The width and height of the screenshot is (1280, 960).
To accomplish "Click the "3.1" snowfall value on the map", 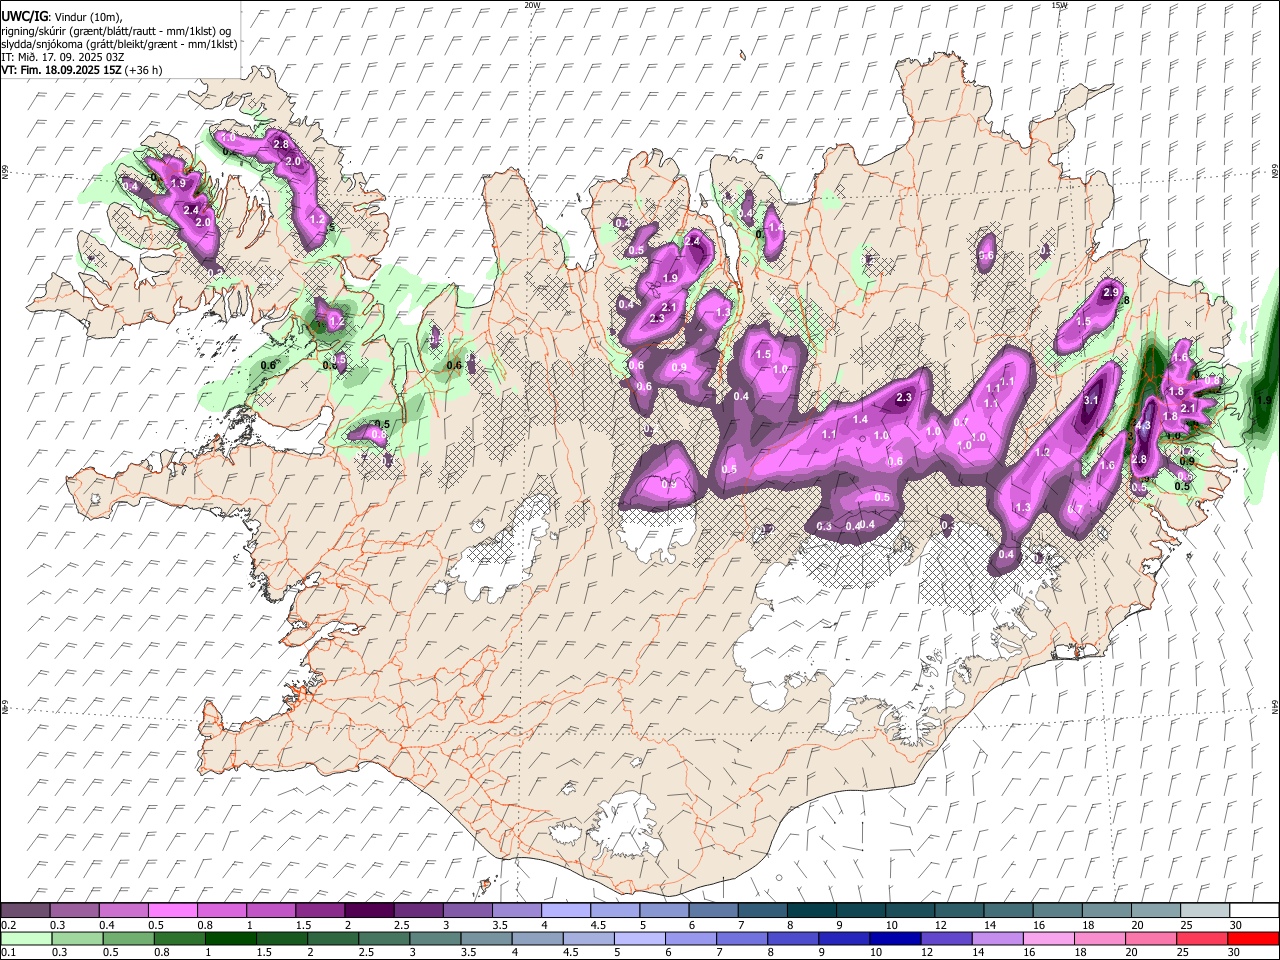I will (1091, 400).
